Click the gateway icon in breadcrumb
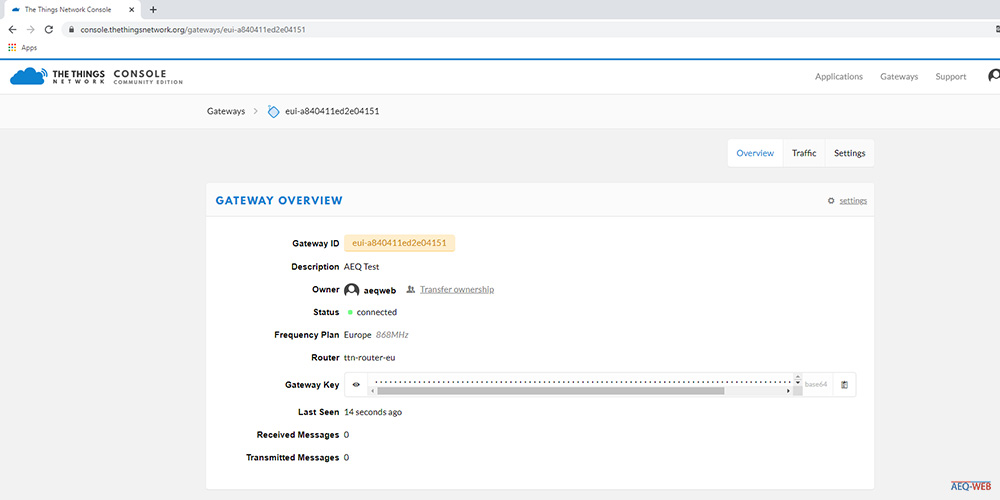 273,112
